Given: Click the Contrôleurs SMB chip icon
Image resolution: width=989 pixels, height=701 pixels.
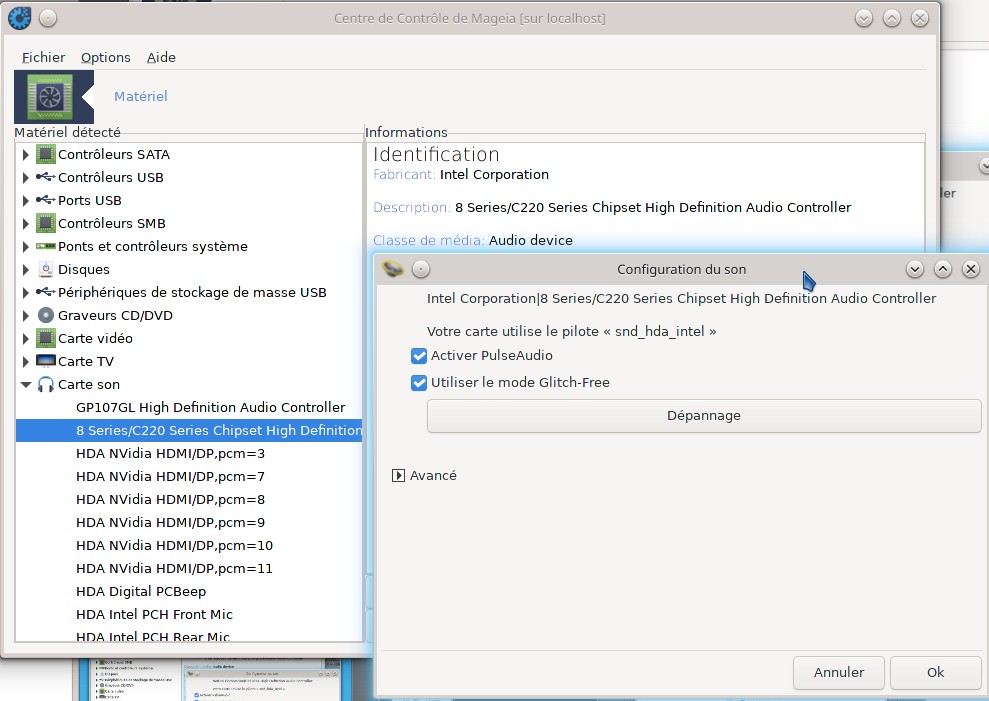Looking at the screenshot, I should pos(45,223).
